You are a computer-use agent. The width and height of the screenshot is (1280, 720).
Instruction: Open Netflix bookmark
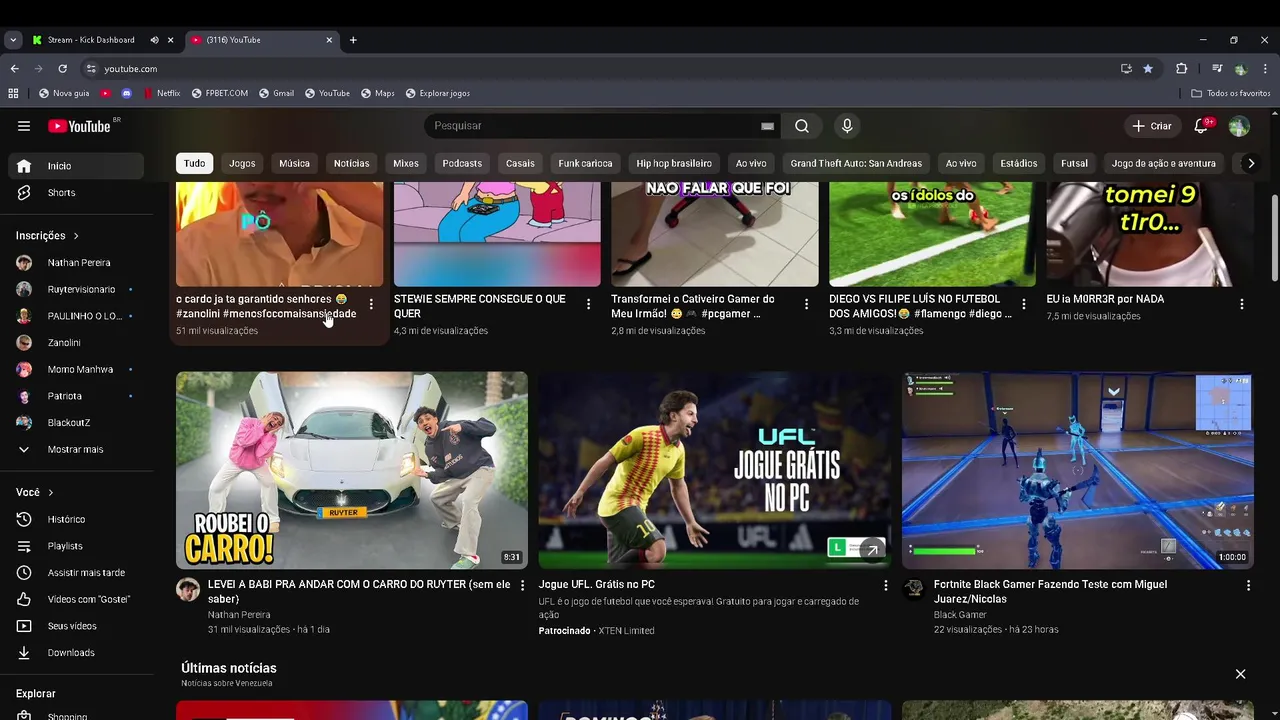162,93
